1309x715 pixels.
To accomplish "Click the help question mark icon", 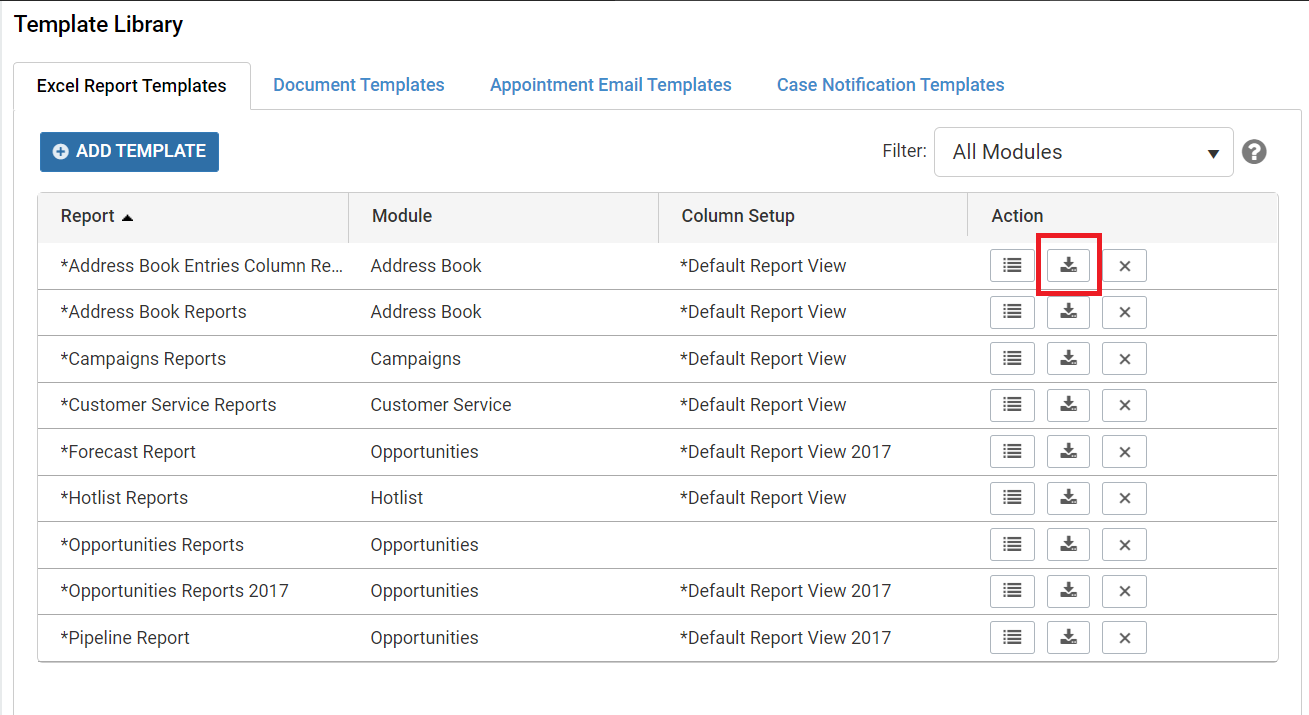I will 1254,152.
